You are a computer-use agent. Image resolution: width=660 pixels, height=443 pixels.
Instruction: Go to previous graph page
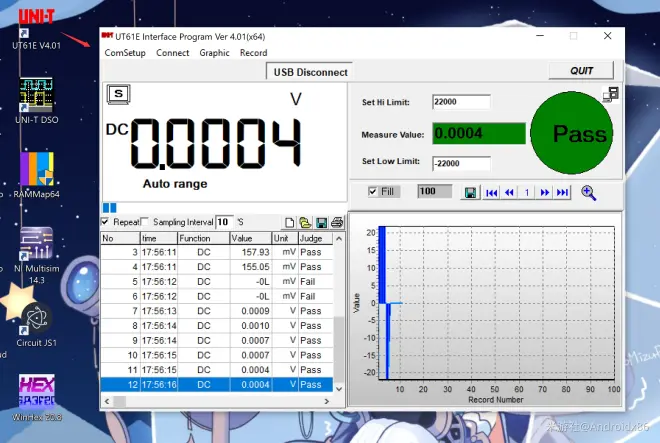point(509,192)
